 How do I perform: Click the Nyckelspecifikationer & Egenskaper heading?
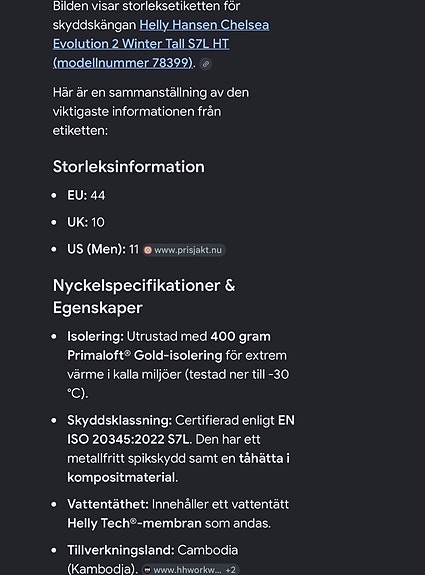(x=144, y=296)
